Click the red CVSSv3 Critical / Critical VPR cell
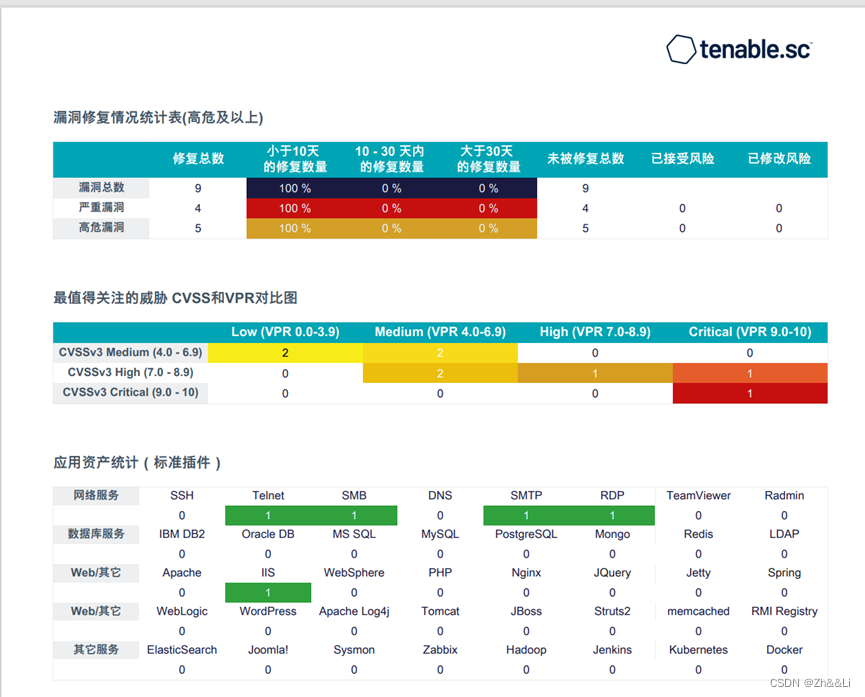The image size is (865, 697). pos(750,393)
